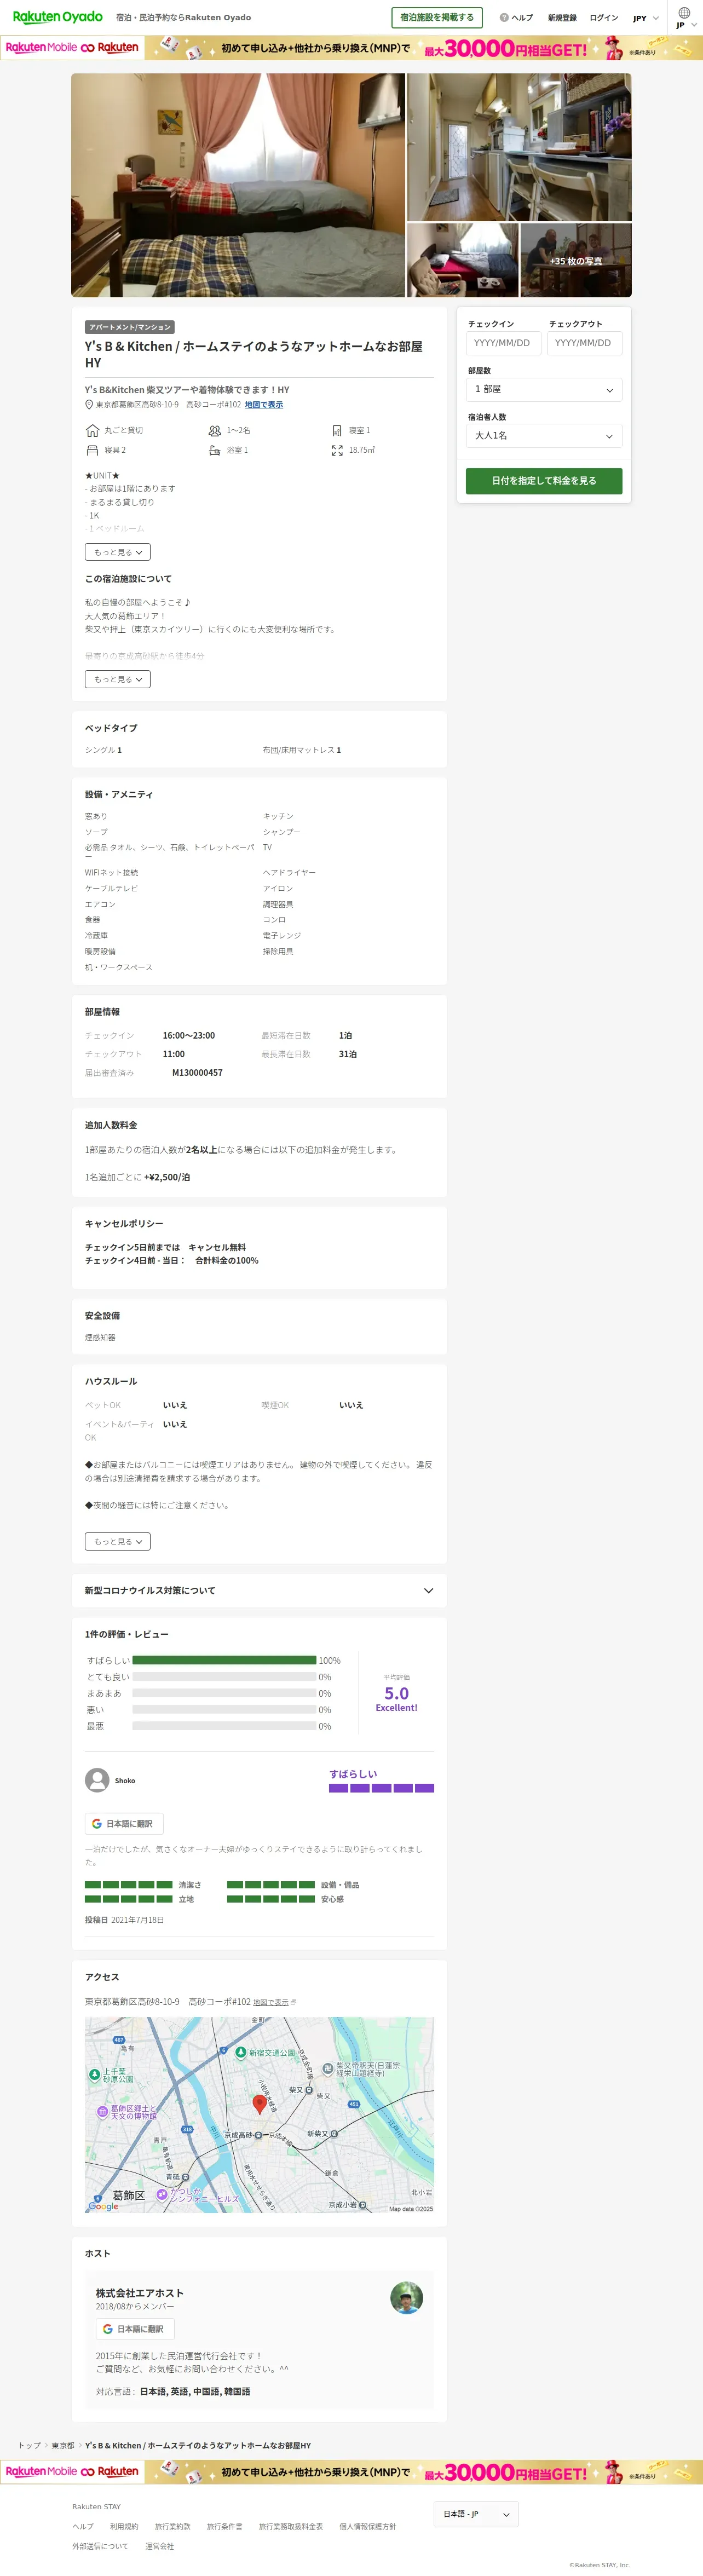Open JP region selector chevron in header
Image resolution: width=703 pixels, height=2576 pixels.
click(x=694, y=25)
